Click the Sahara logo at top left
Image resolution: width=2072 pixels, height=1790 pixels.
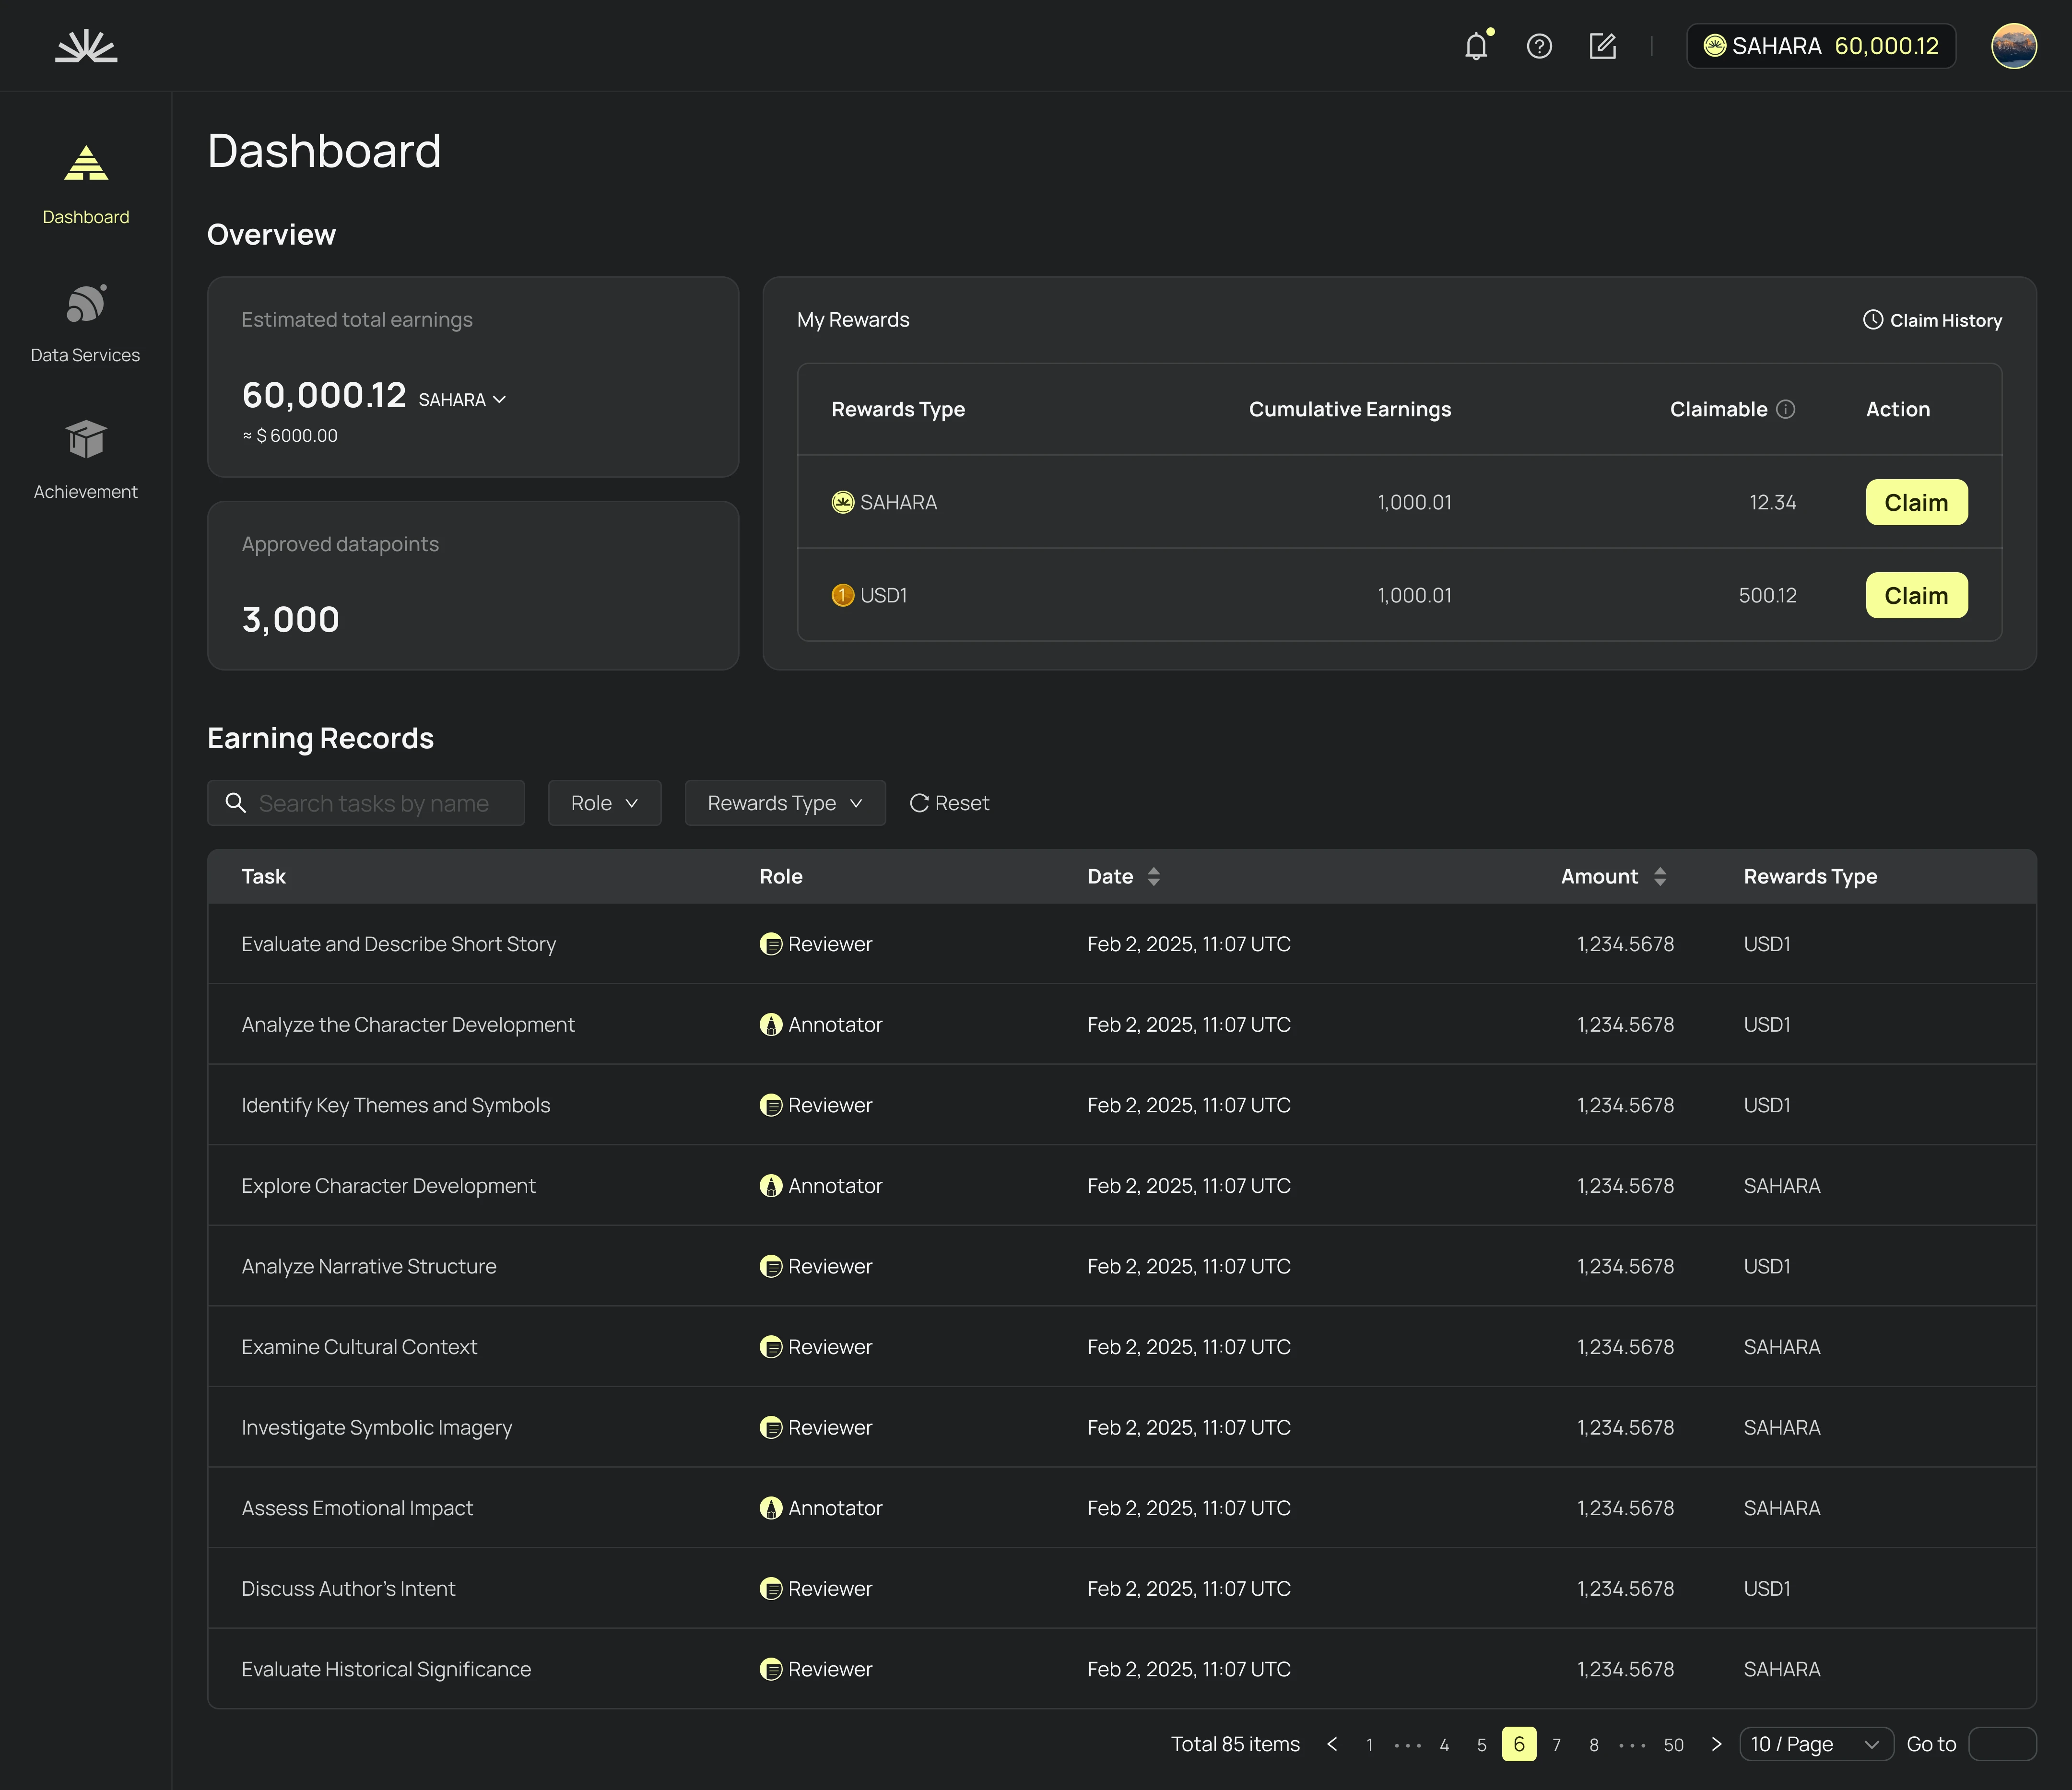86,46
